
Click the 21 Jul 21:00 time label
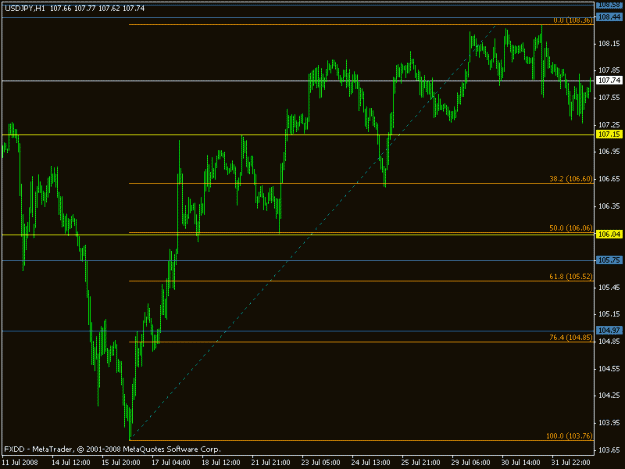tap(271, 463)
